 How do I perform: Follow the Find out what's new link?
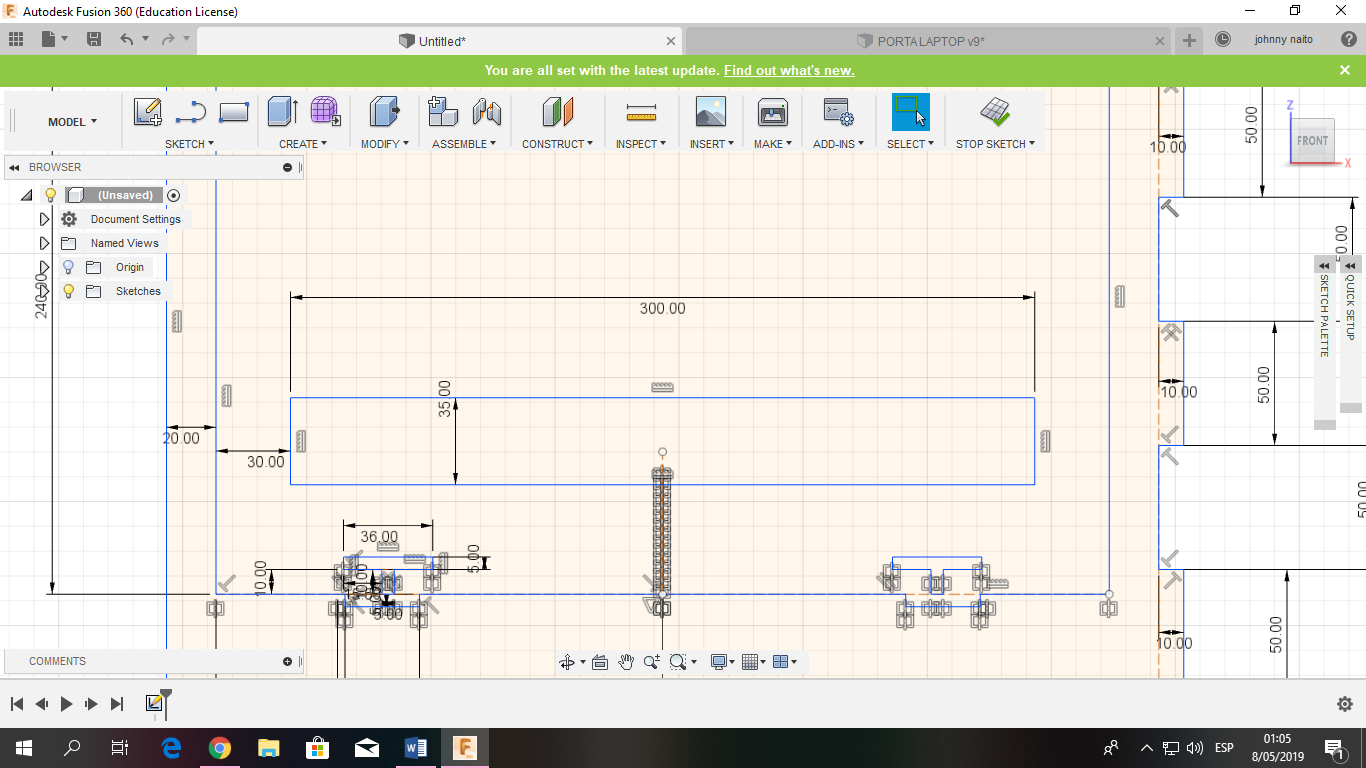[x=789, y=71]
